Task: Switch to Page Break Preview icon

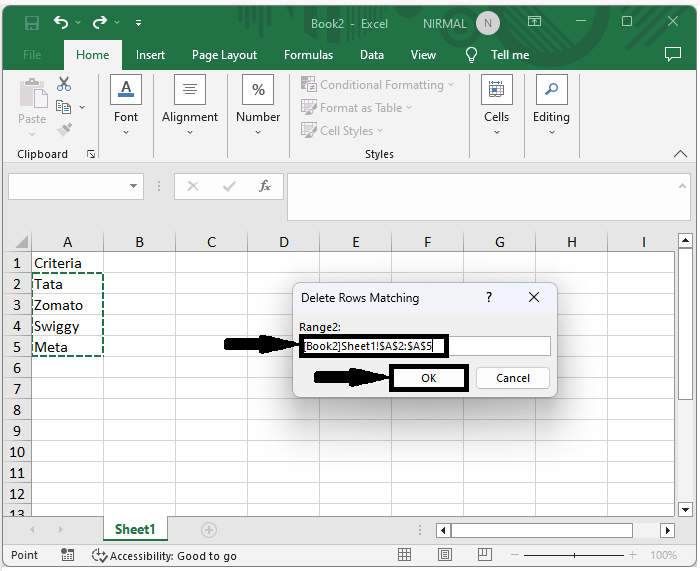Action: (x=484, y=555)
